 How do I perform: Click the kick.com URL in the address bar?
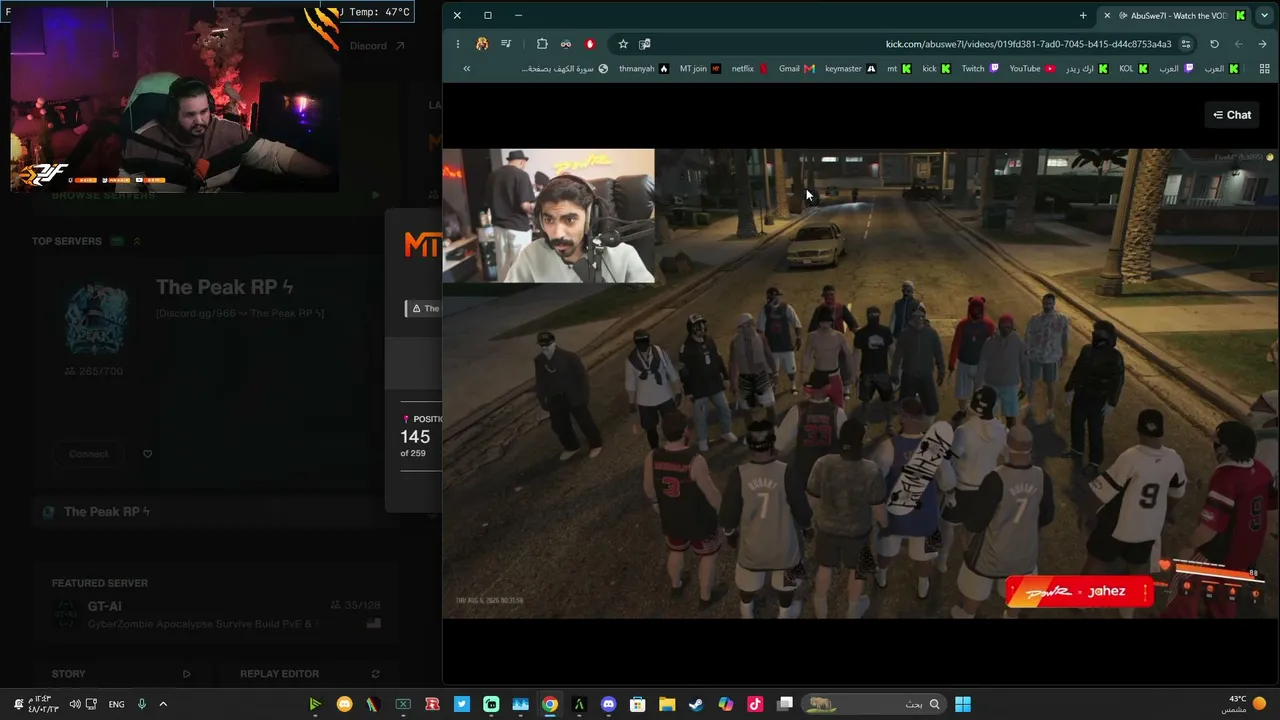(1028, 44)
